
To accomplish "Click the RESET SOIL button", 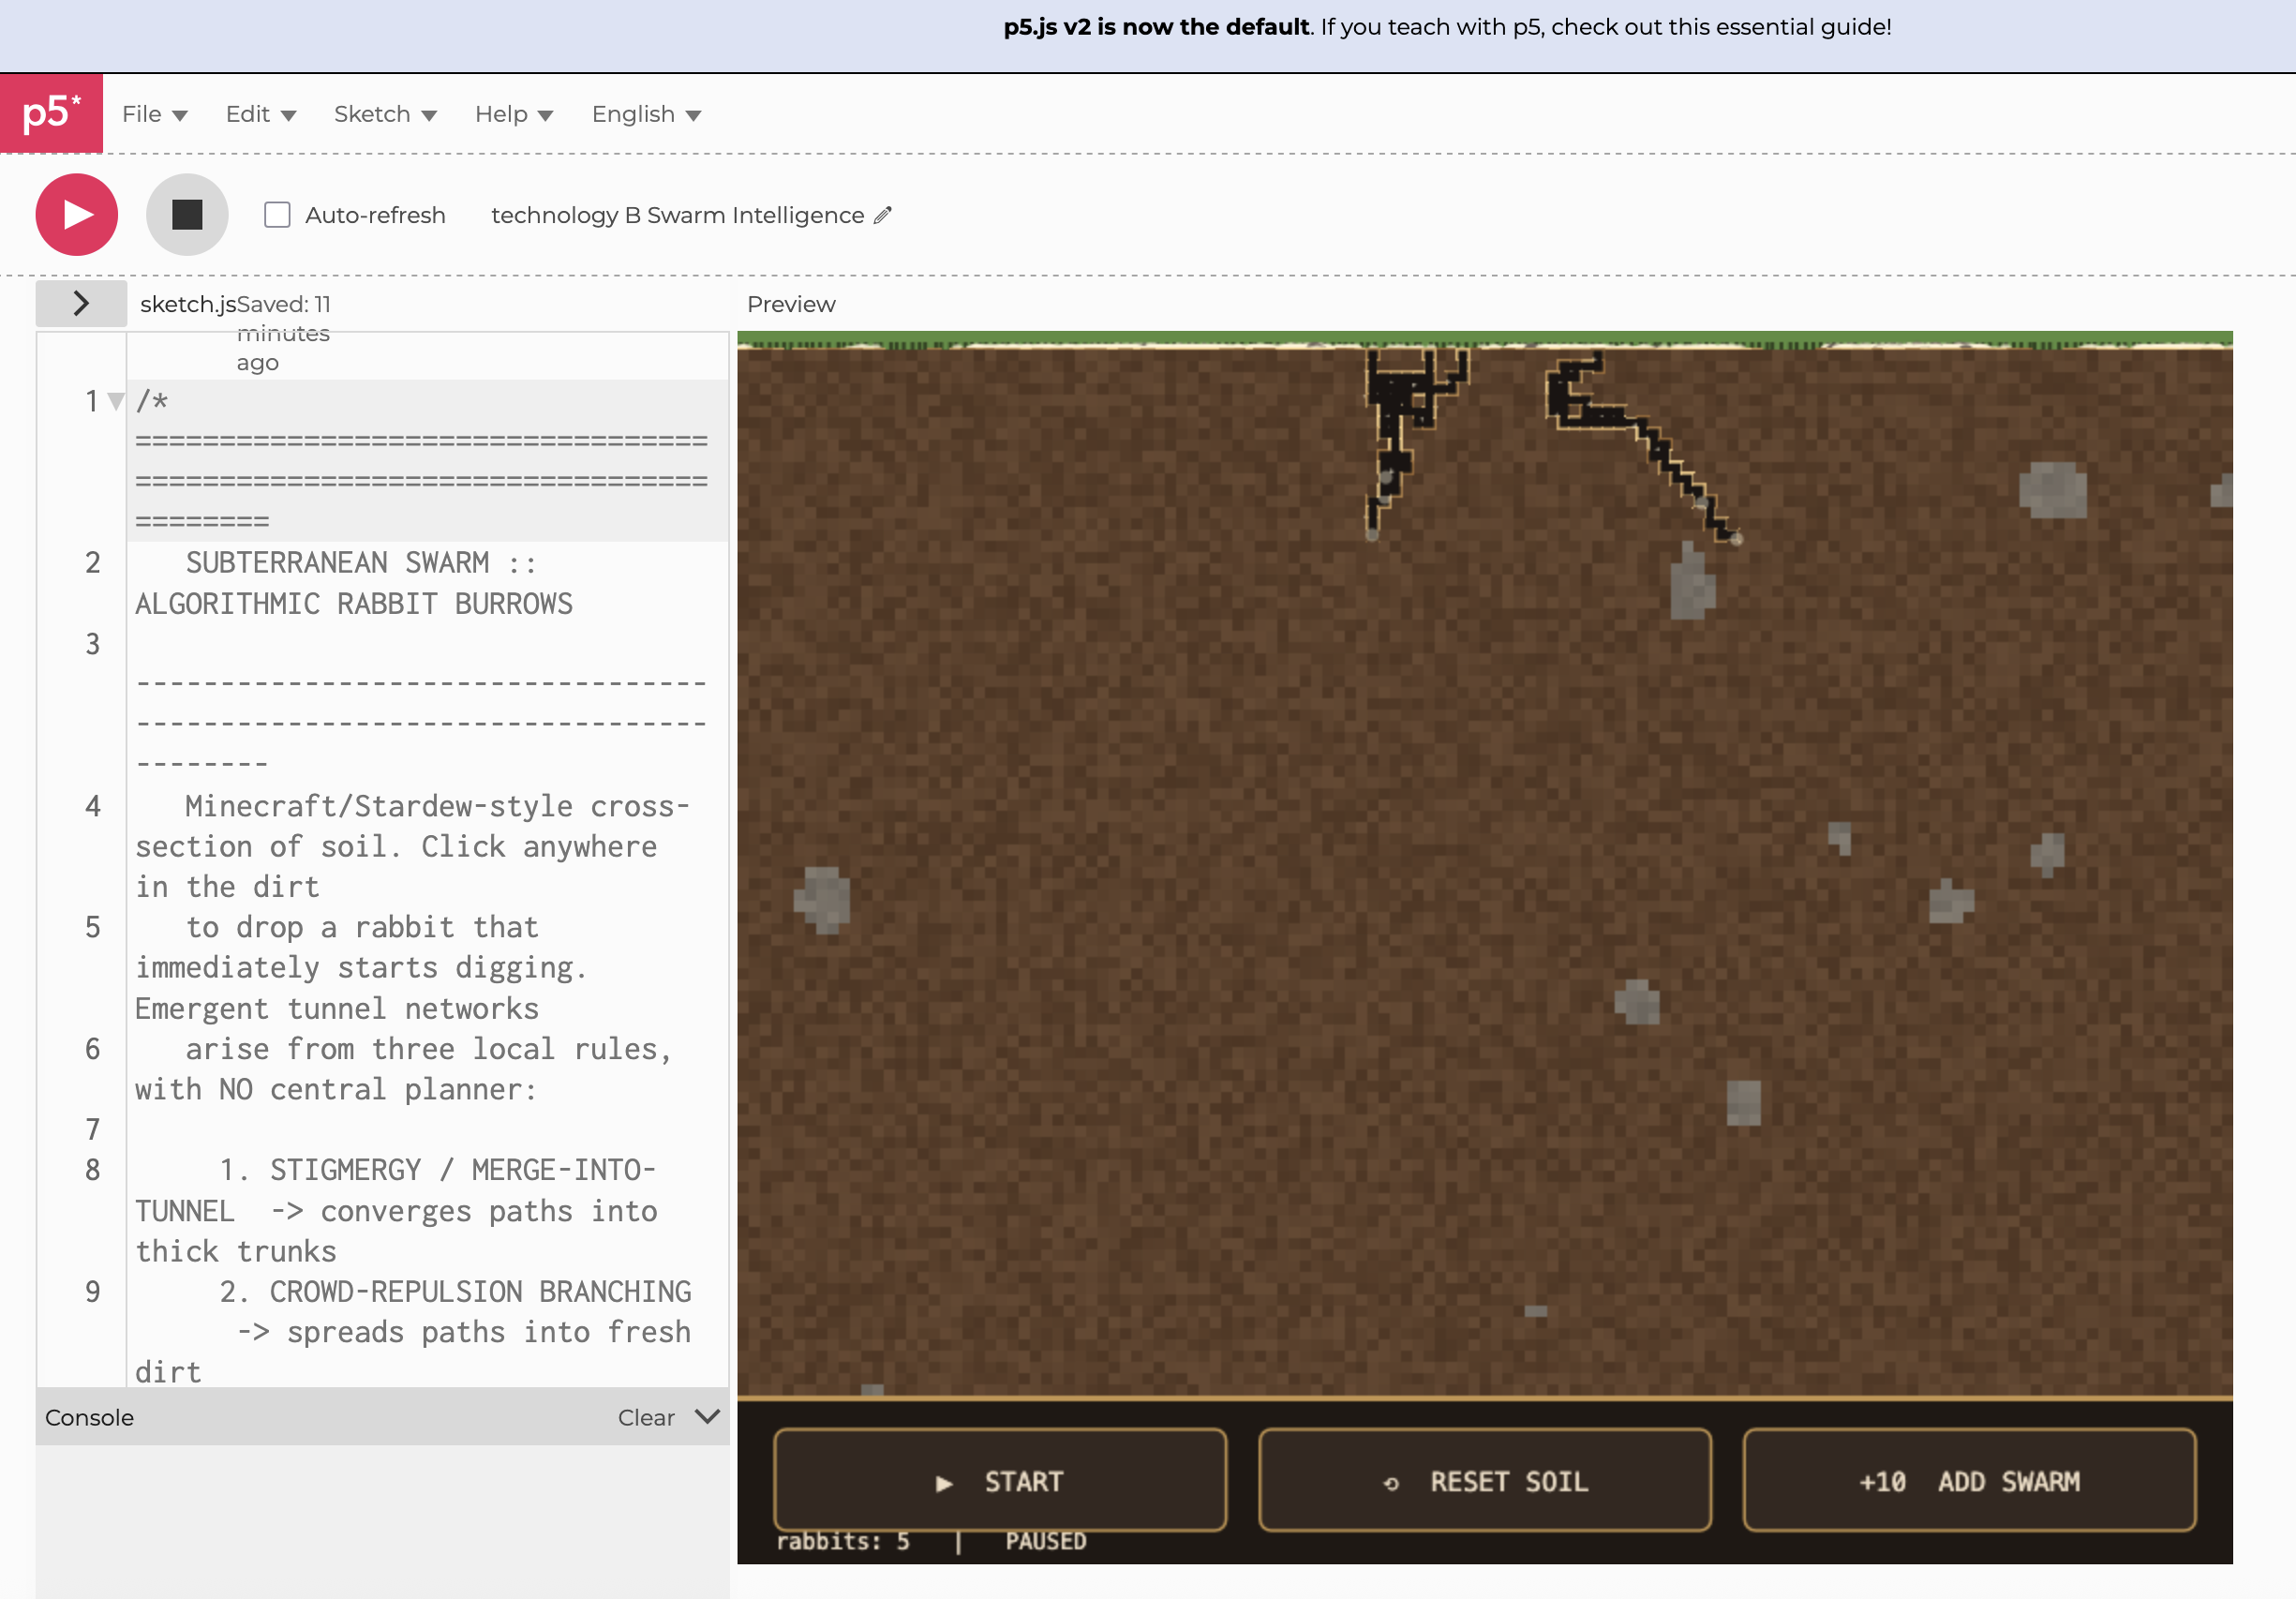I will click(x=1485, y=1480).
